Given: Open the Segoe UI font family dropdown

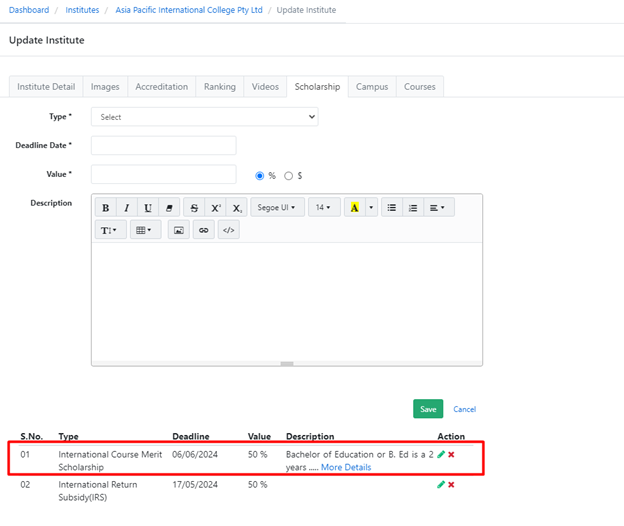Looking at the screenshot, I should click(277, 208).
